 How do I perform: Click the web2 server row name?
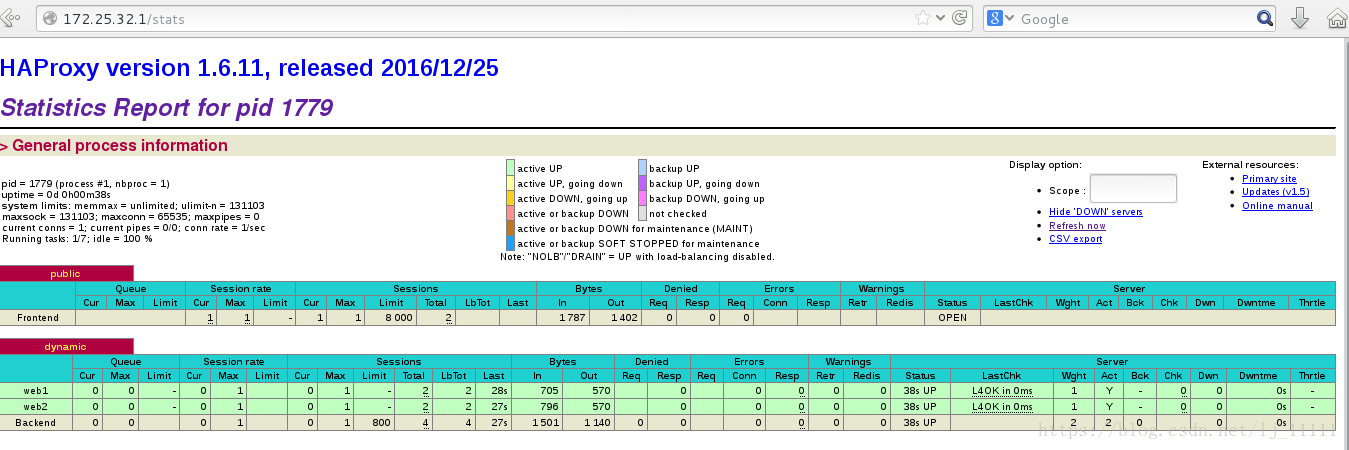click(36, 407)
